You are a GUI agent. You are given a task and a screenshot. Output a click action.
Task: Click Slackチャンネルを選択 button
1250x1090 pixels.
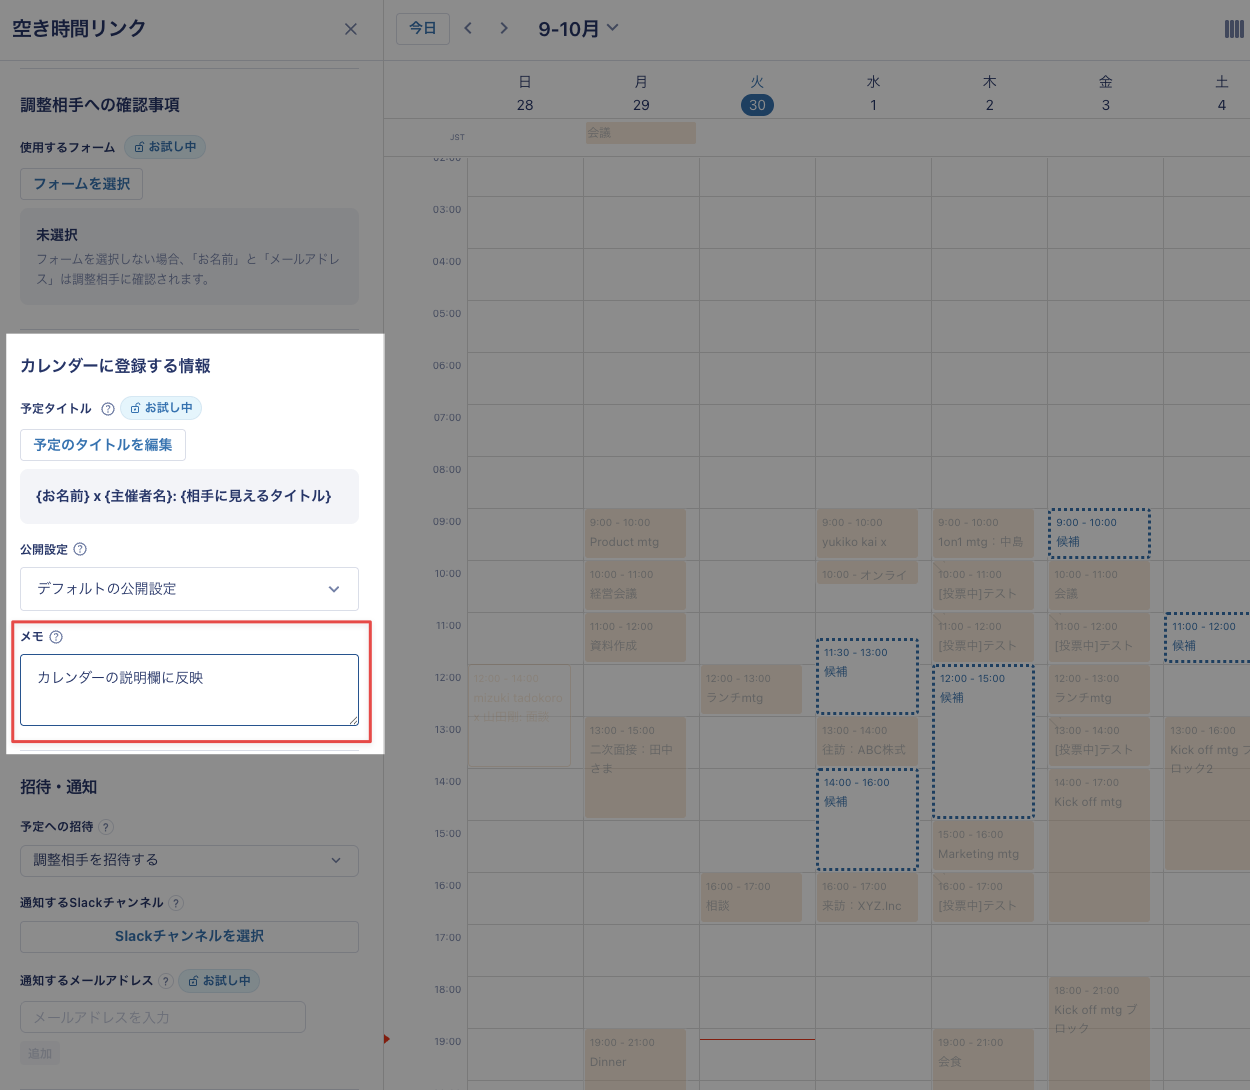189,937
